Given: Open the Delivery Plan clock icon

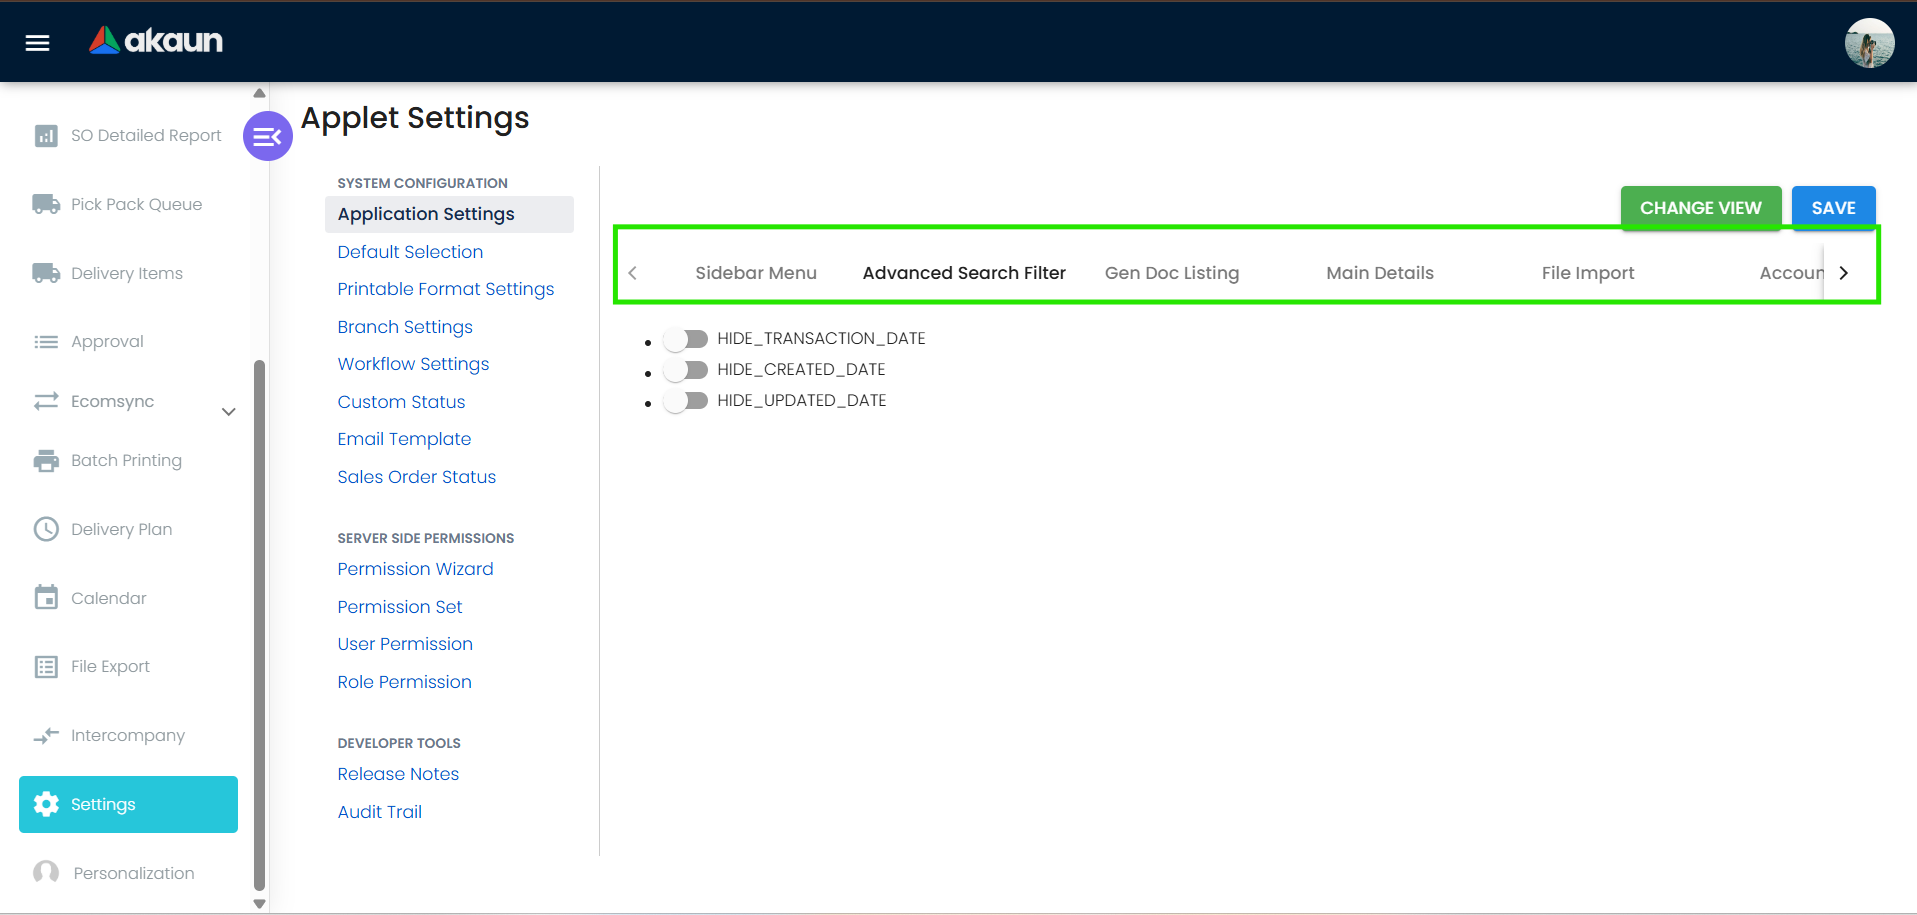Looking at the screenshot, I should coord(46,529).
